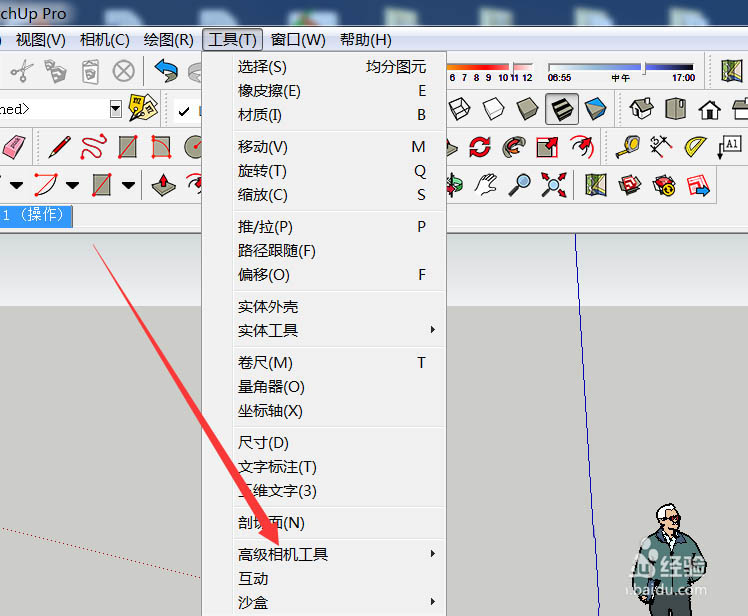Switch to Iso view house icon
748x616 pixels.
click(641, 109)
